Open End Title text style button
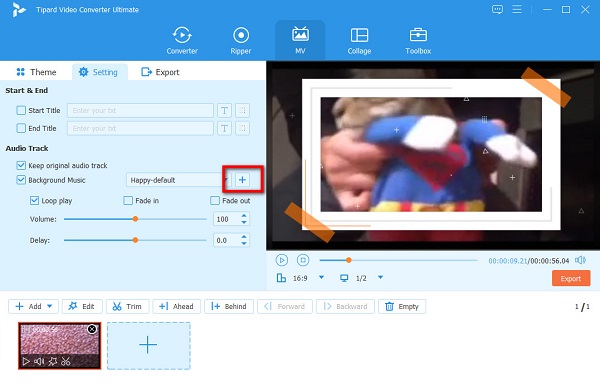 pyautogui.click(x=224, y=128)
